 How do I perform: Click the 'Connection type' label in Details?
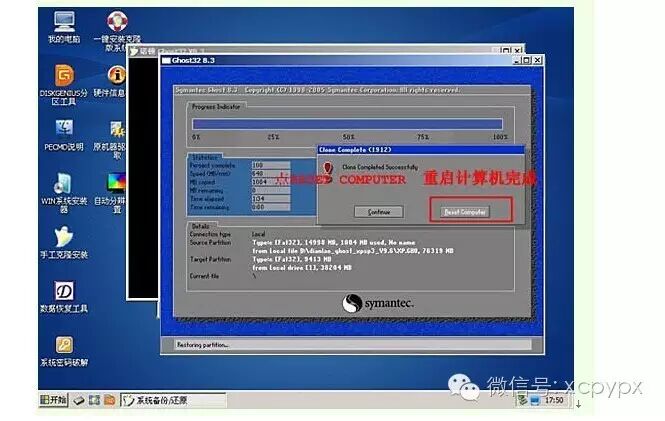(x=210, y=234)
